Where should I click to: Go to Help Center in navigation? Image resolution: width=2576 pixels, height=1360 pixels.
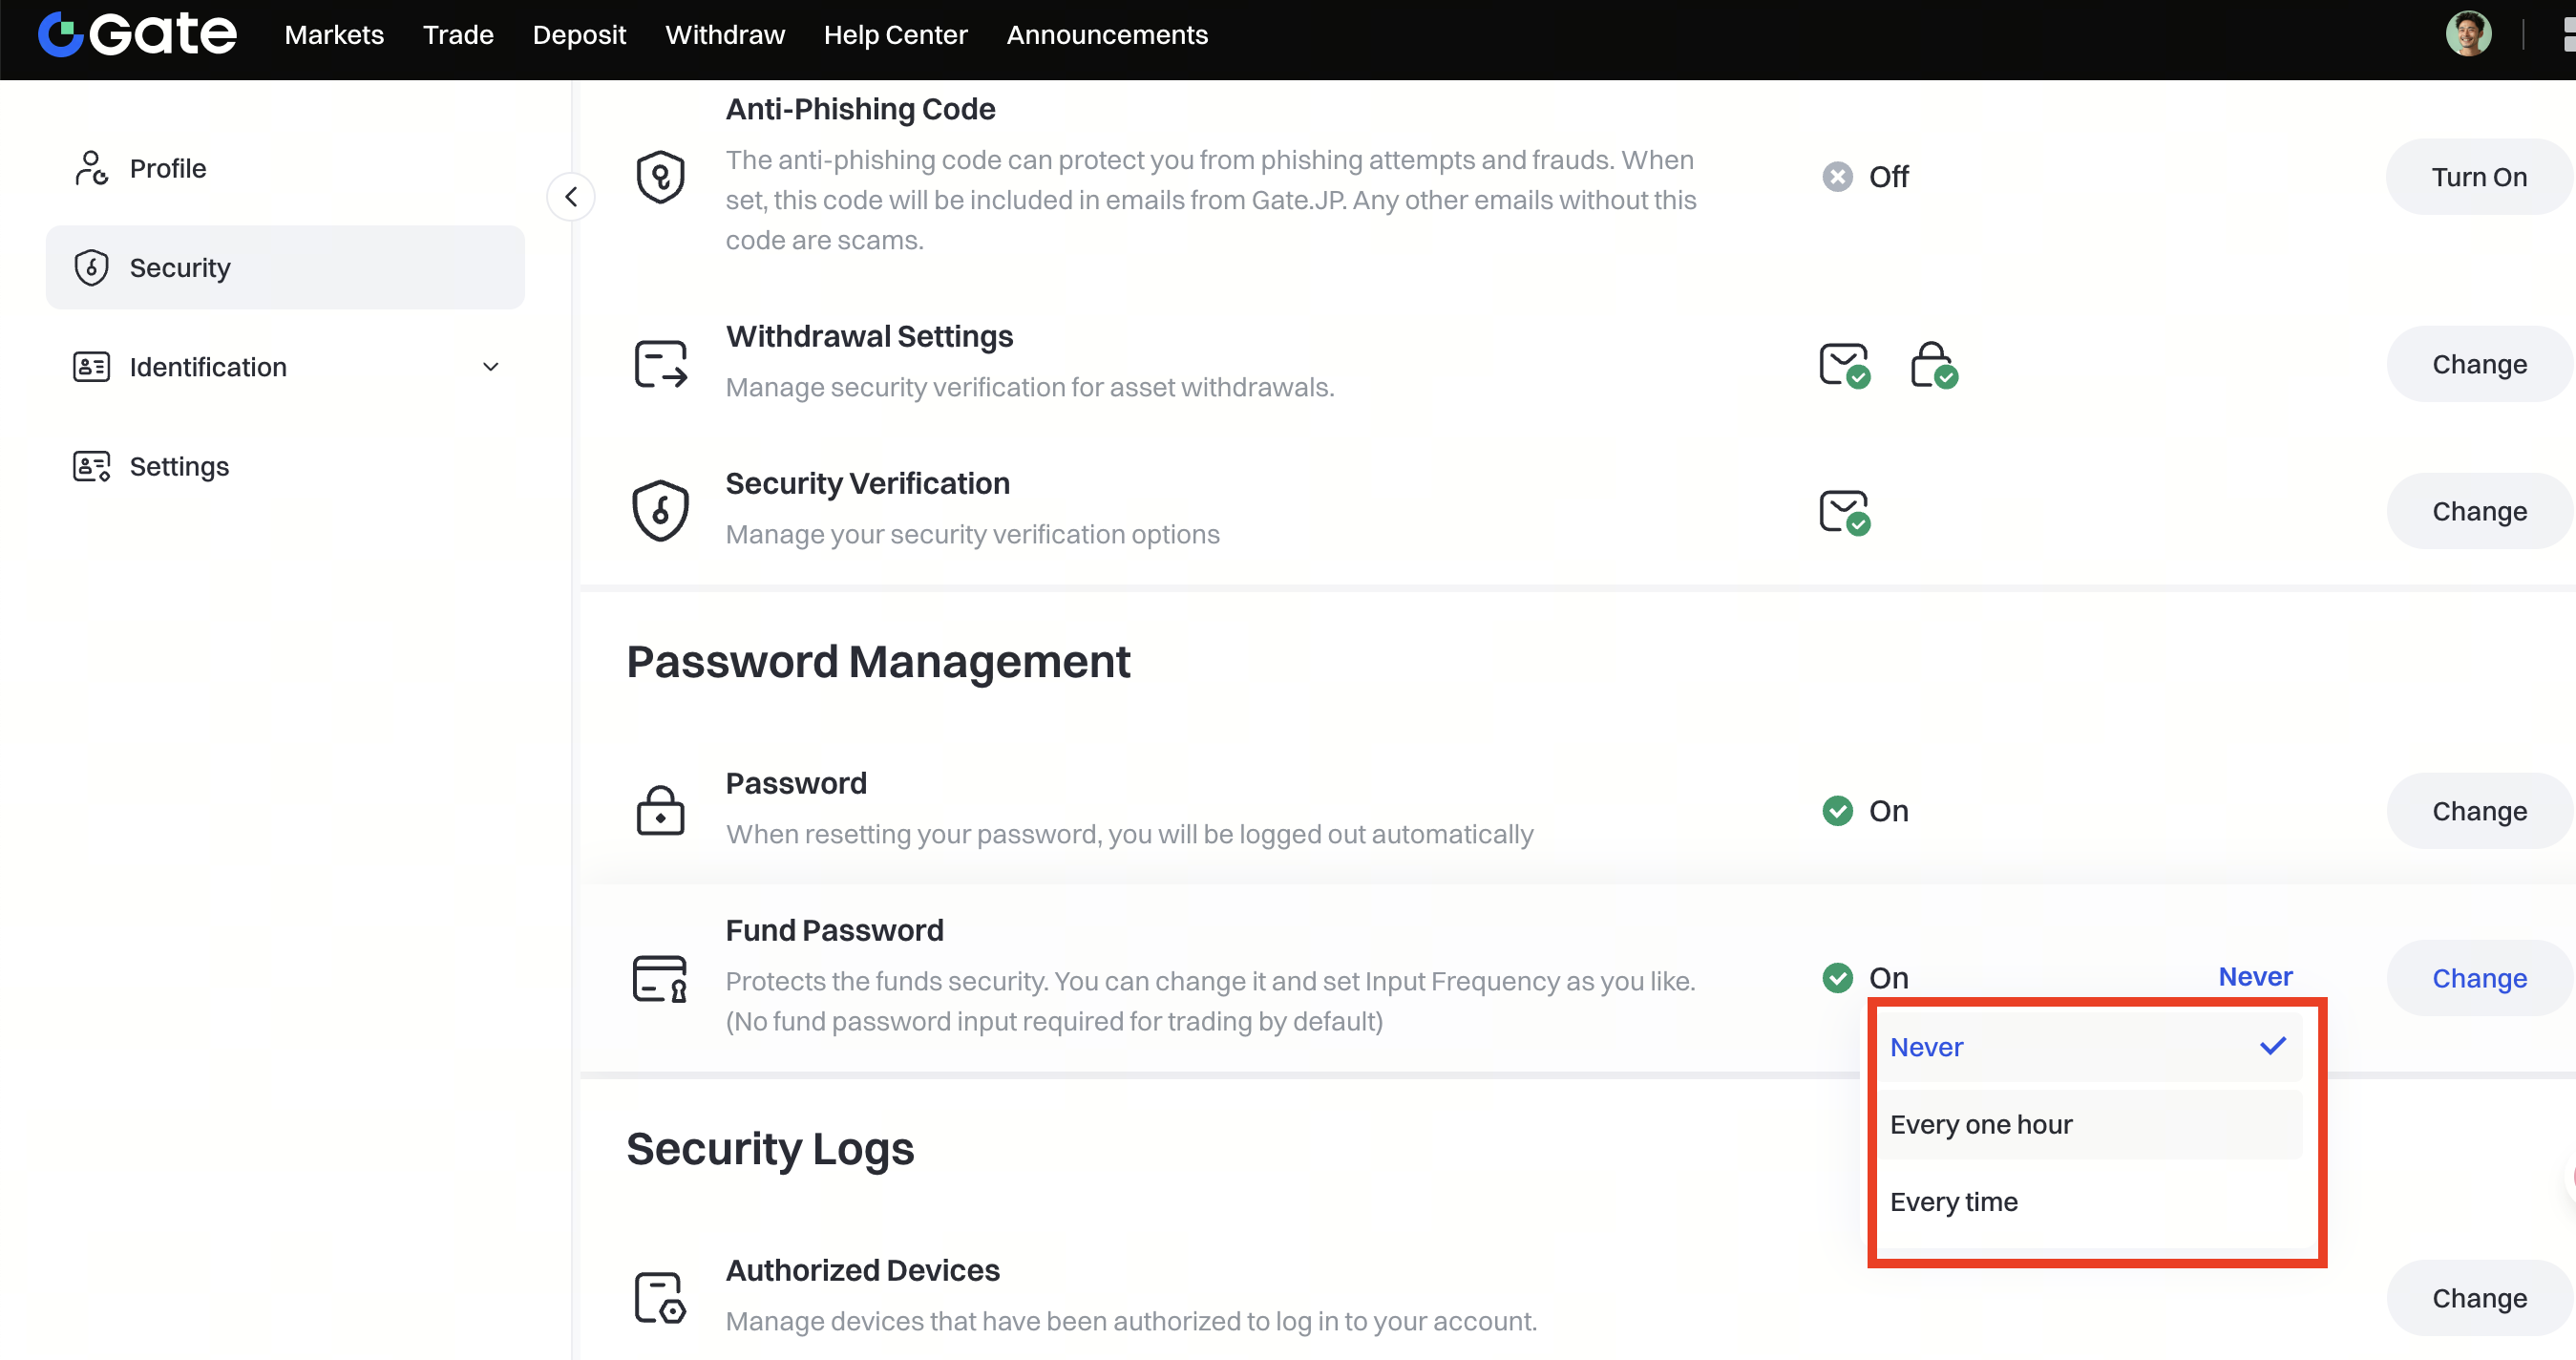click(895, 35)
